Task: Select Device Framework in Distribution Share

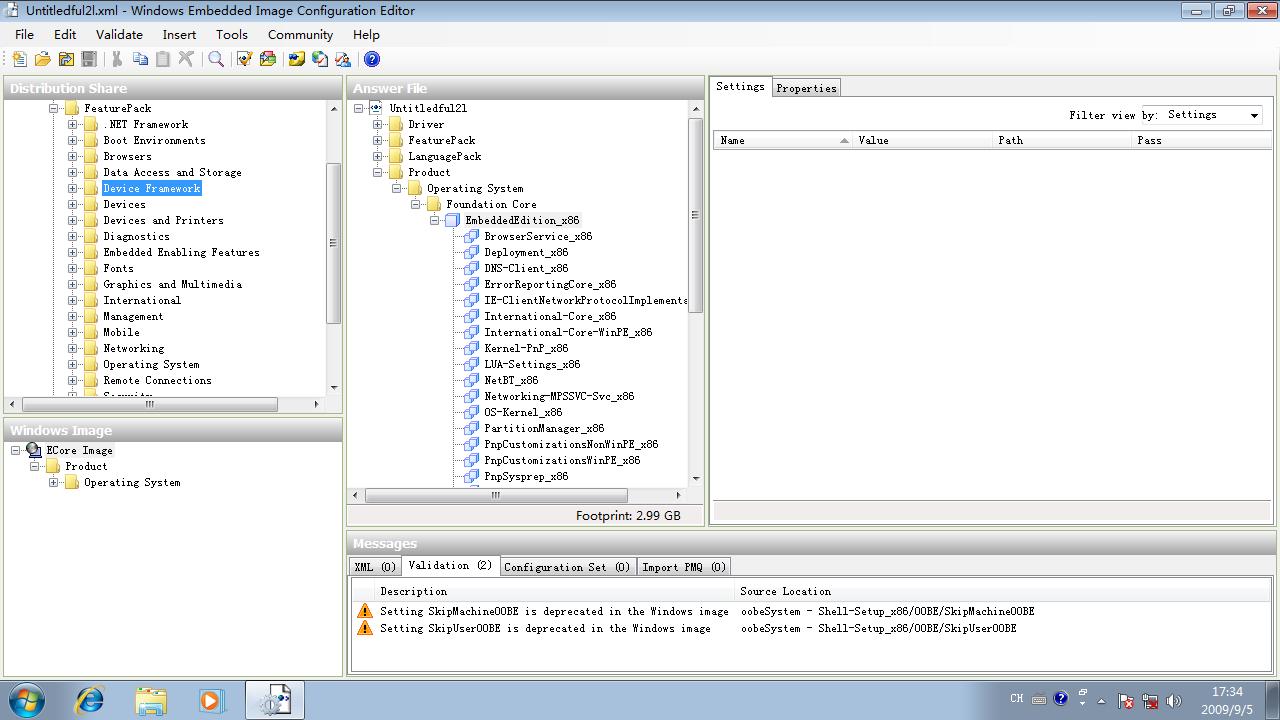Action: point(152,188)
